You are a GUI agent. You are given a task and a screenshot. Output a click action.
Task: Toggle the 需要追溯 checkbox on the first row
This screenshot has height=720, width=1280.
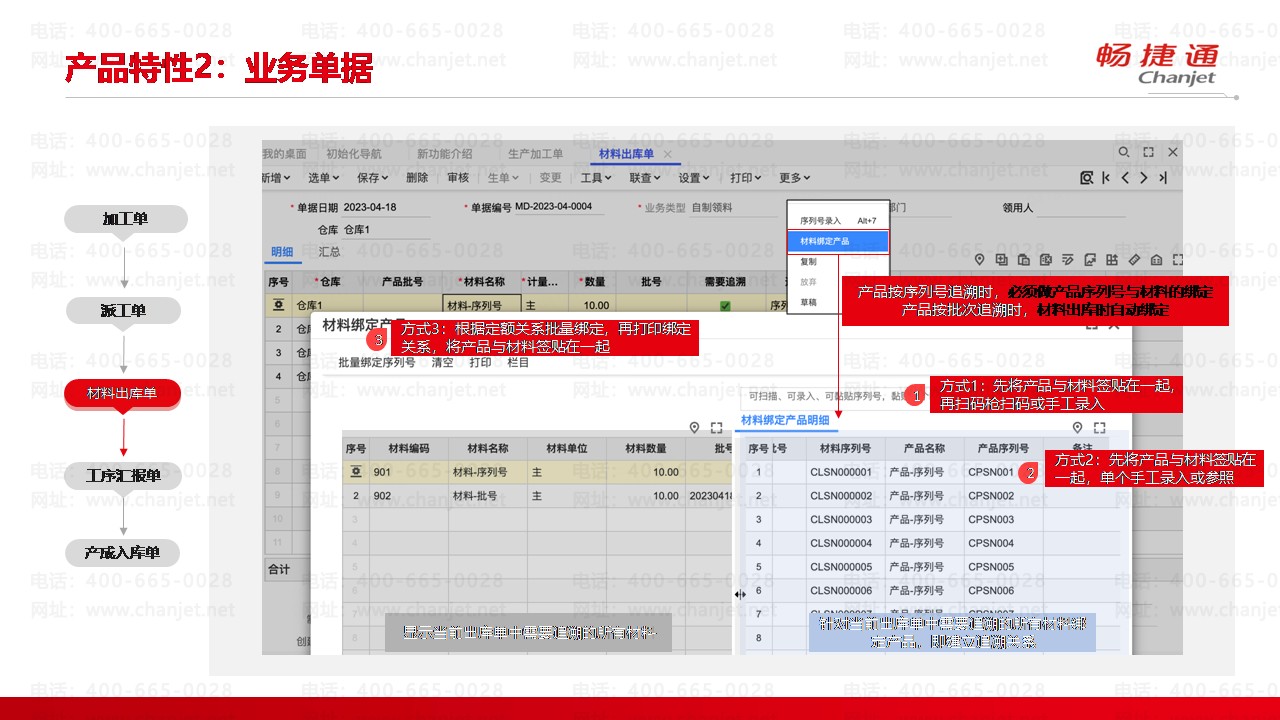pyautogui.click(x=725, y=306)
